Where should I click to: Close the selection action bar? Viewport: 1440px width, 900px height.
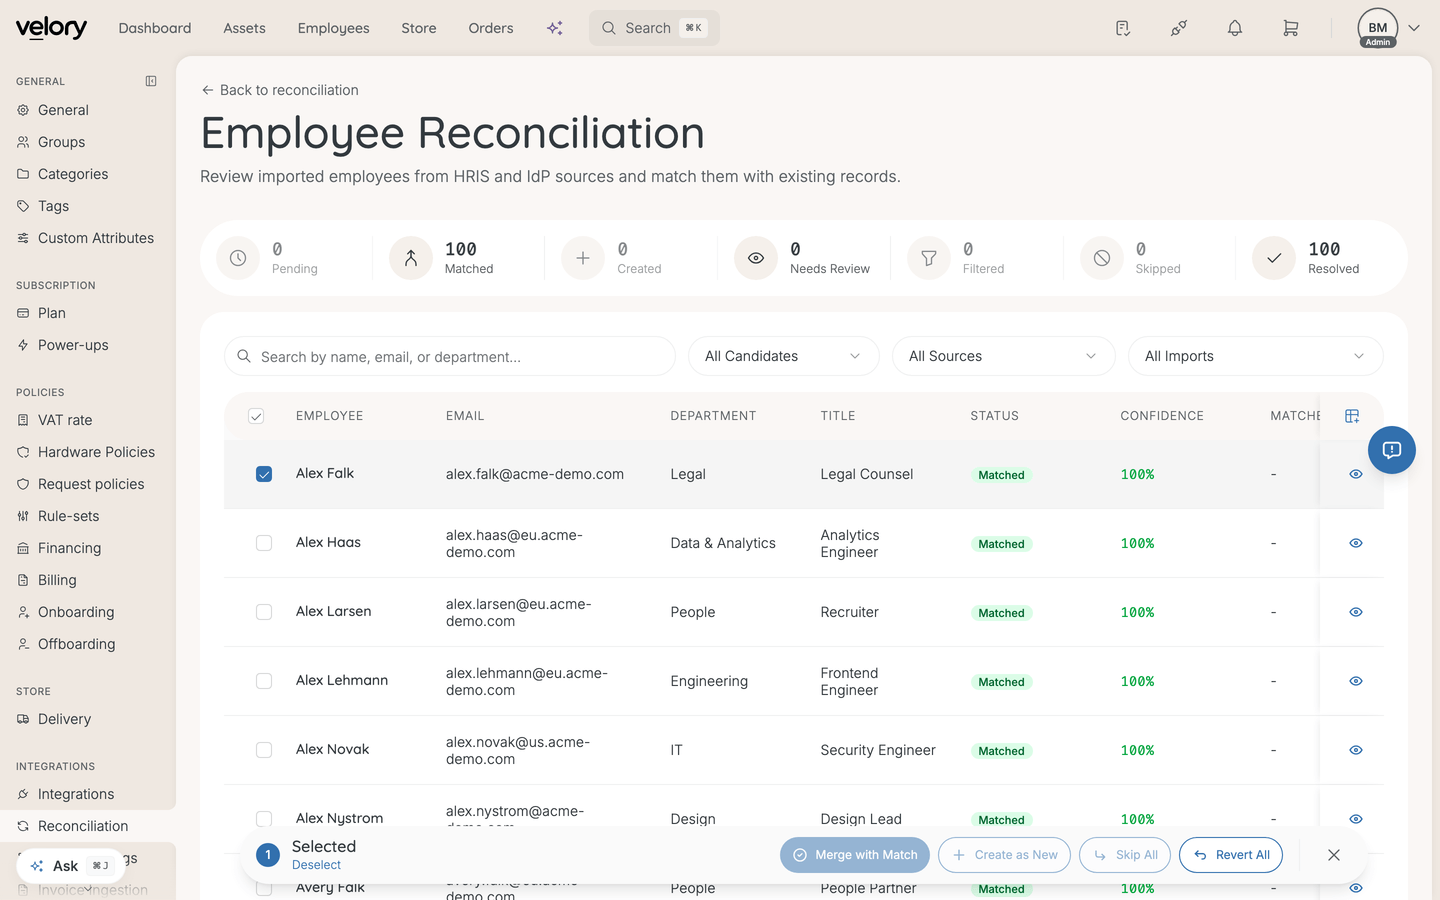coord(1334,855)
